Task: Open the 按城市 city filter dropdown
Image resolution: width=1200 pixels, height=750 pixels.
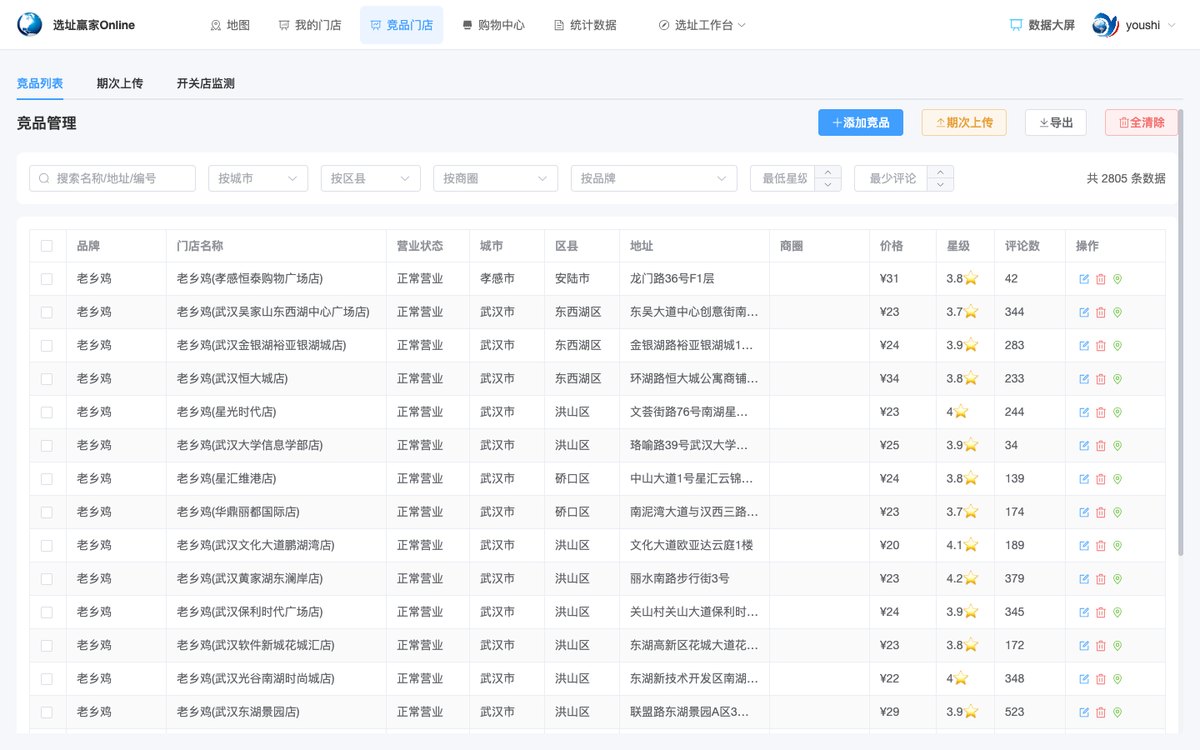Action: point(258,178)
